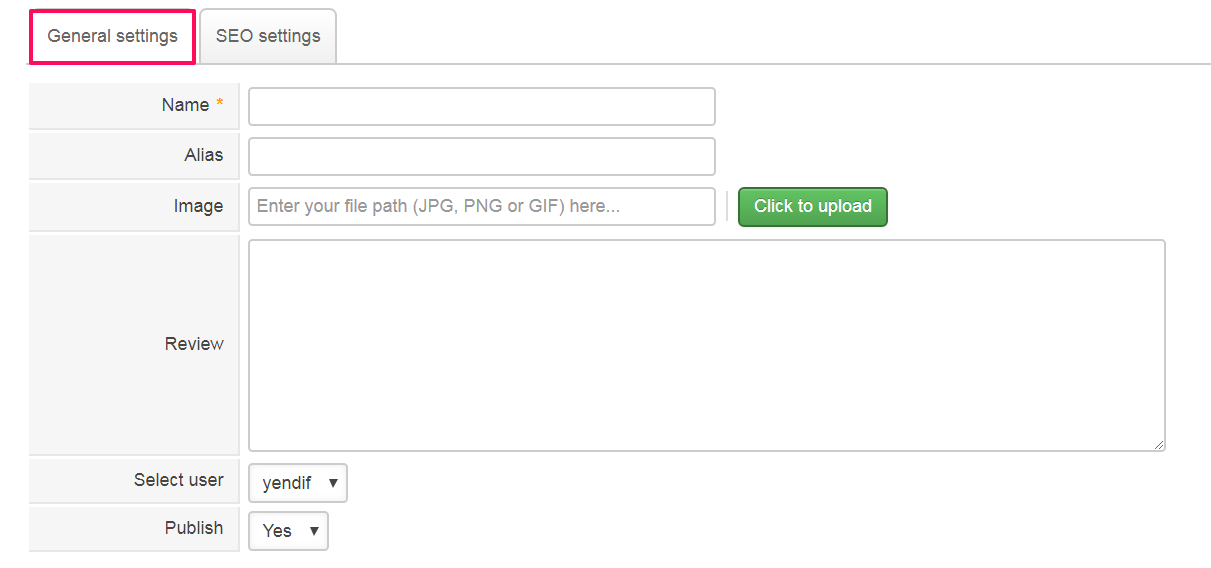The width and height of the screenshot is (1211, 568).
Task: Click the required asterisk beside Name
Action: point(220,104)
